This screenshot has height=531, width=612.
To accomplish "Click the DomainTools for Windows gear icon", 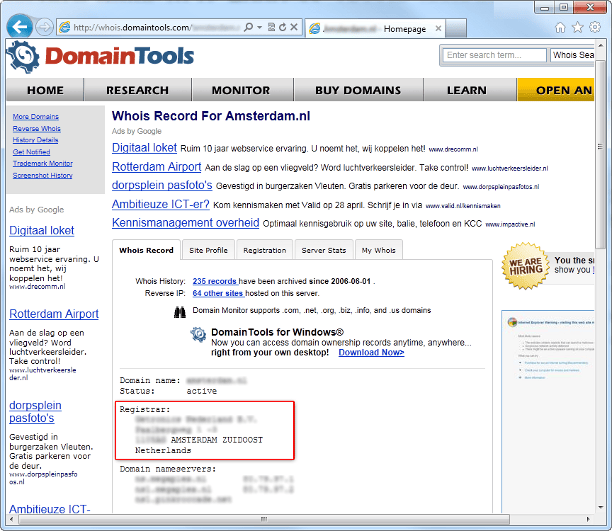I will 198,335.
